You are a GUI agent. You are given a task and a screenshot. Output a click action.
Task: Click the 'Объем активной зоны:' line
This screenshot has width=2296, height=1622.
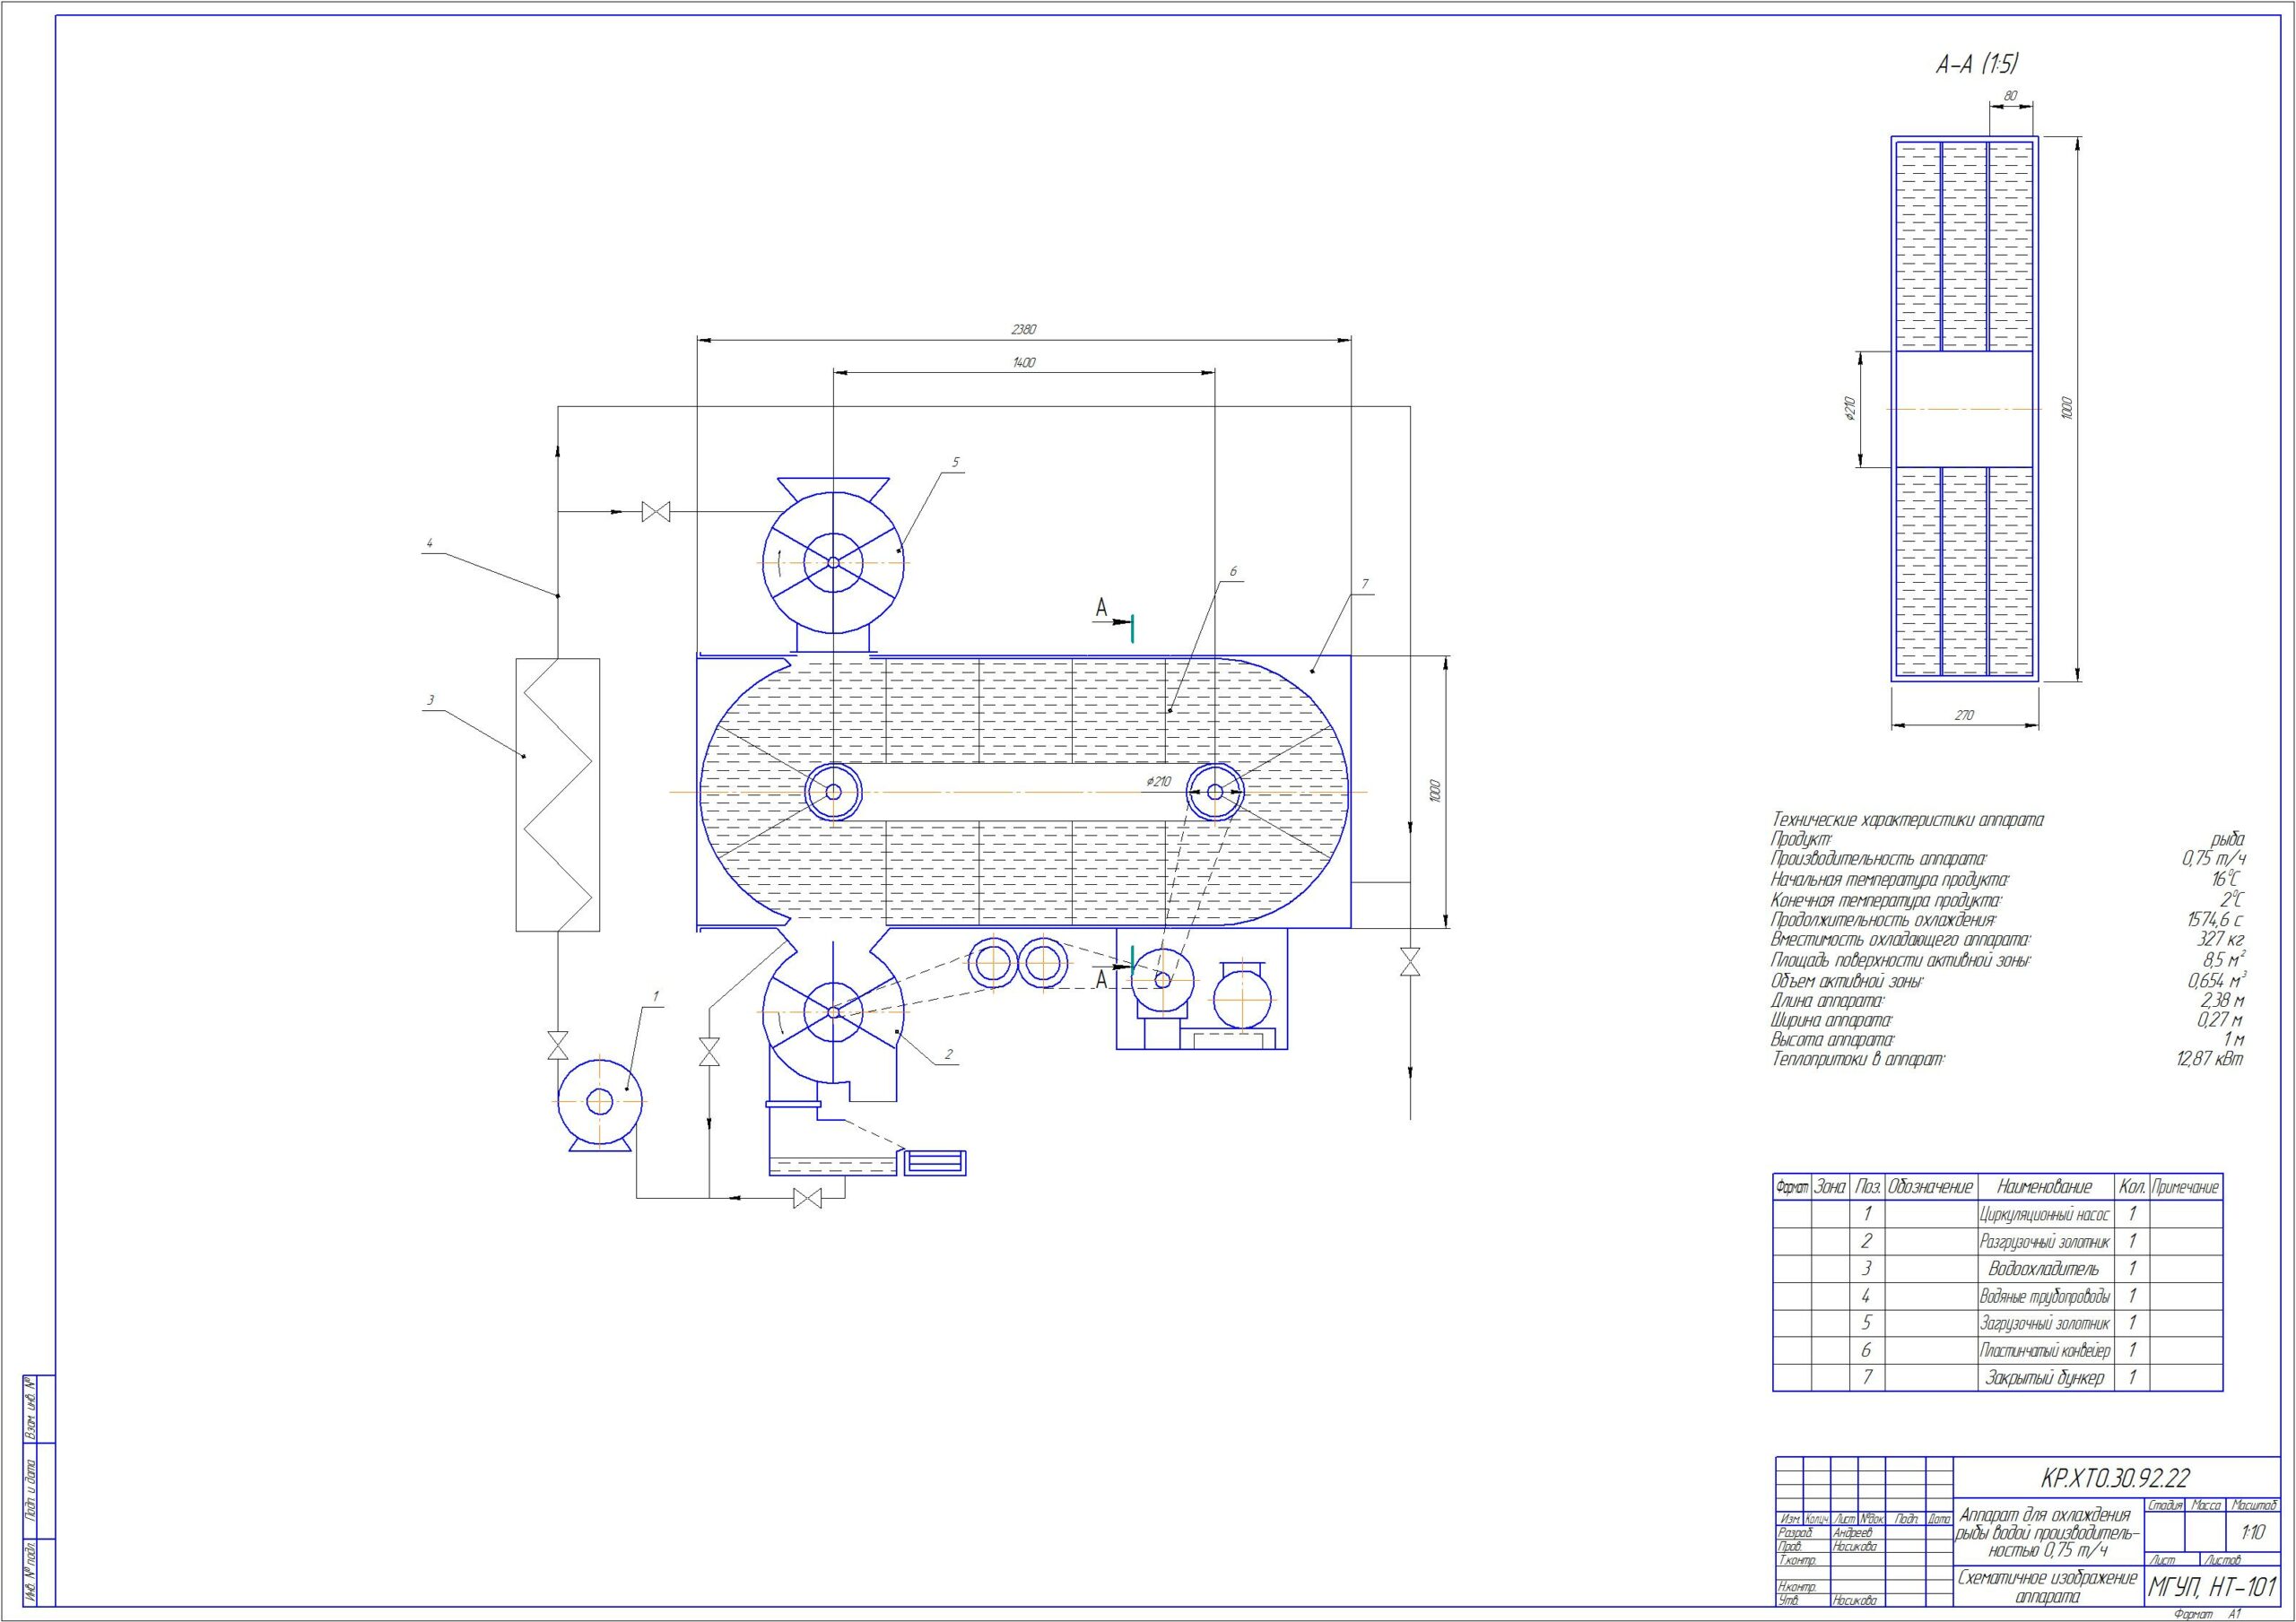coord(1847,981)
